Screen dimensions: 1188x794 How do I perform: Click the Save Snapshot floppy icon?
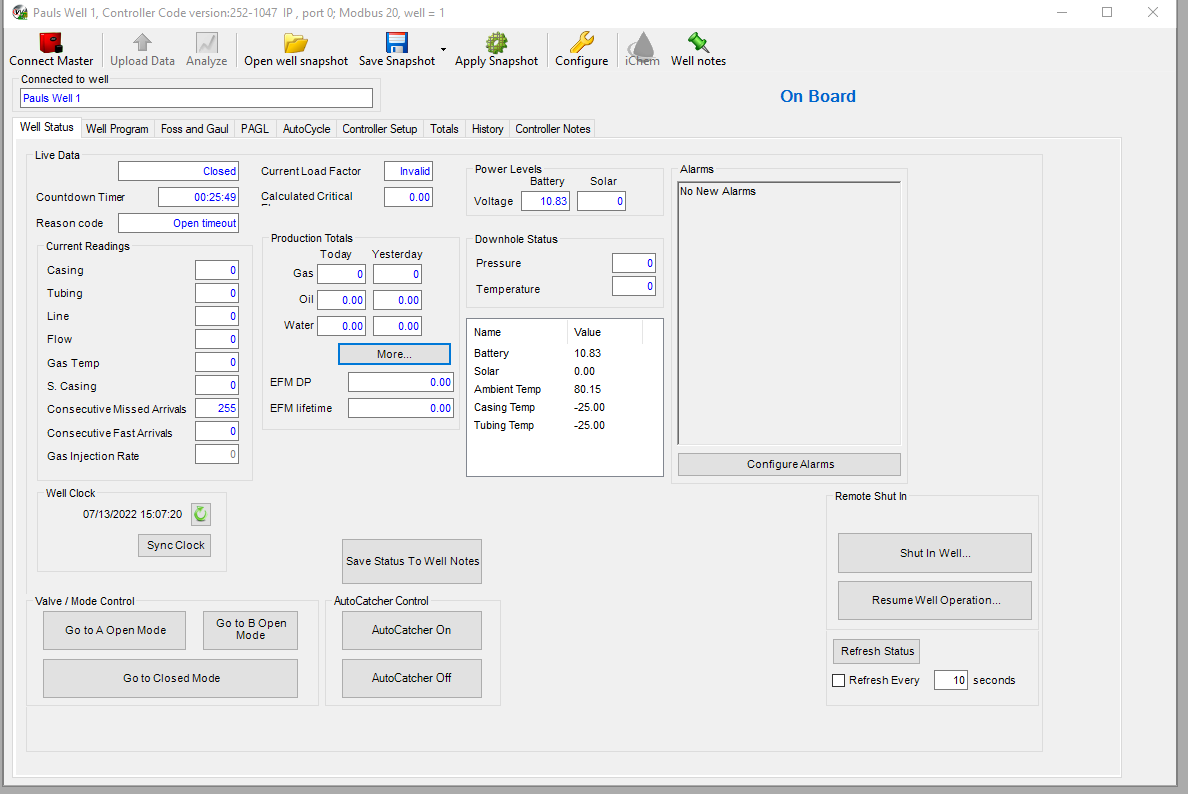point(396,42)
